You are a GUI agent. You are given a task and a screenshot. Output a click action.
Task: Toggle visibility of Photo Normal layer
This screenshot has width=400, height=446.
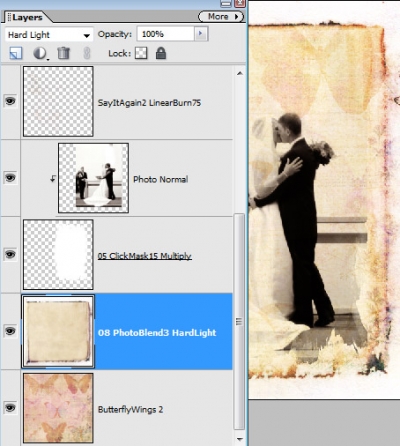pos(10,178)
